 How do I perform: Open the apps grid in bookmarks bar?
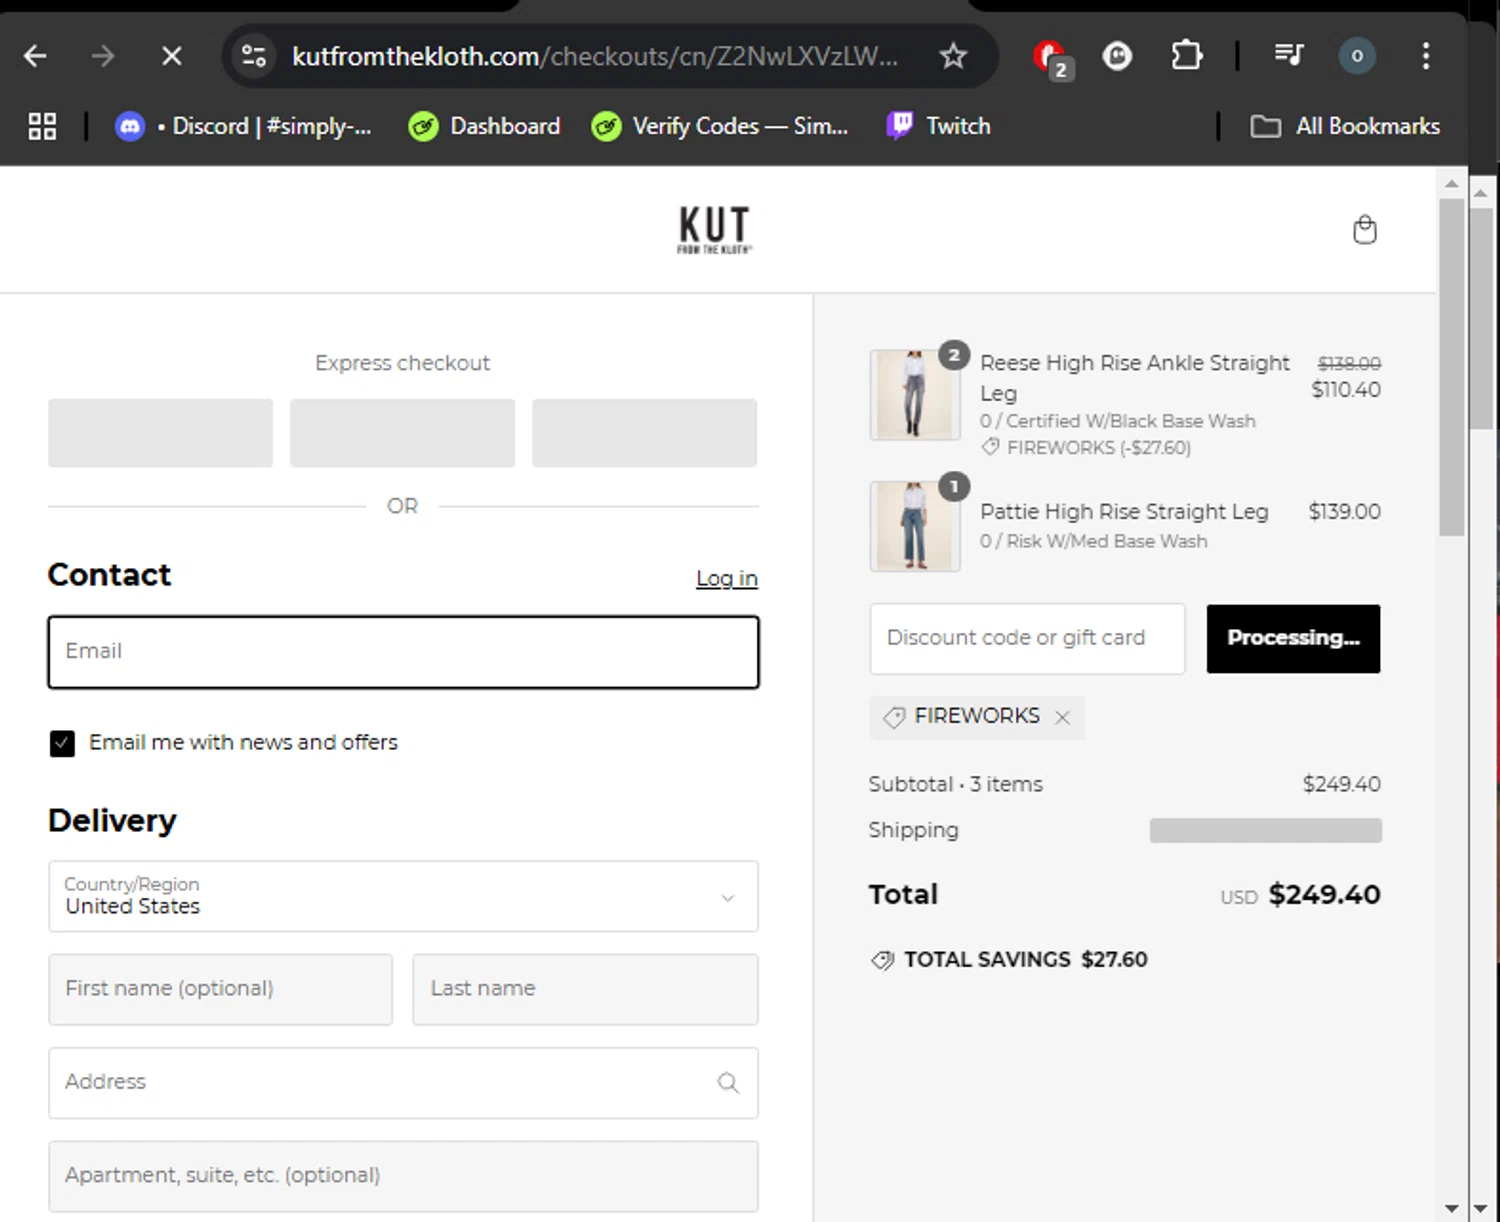pyautogui.click(x=42, y=126)
